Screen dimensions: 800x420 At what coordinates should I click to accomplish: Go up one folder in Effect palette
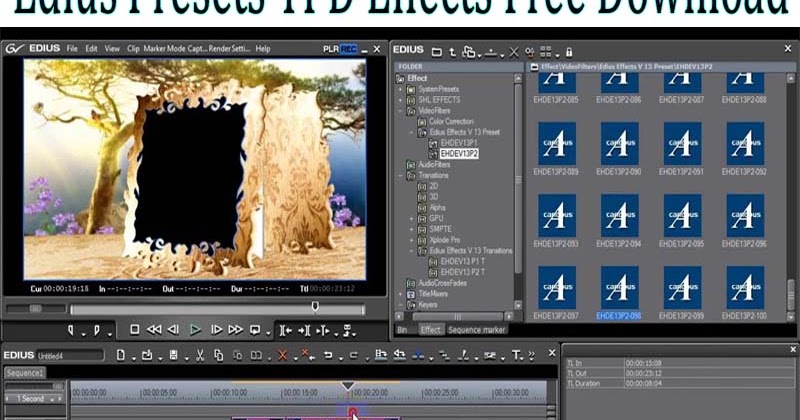pyautogui.click(x=453, y=52)
